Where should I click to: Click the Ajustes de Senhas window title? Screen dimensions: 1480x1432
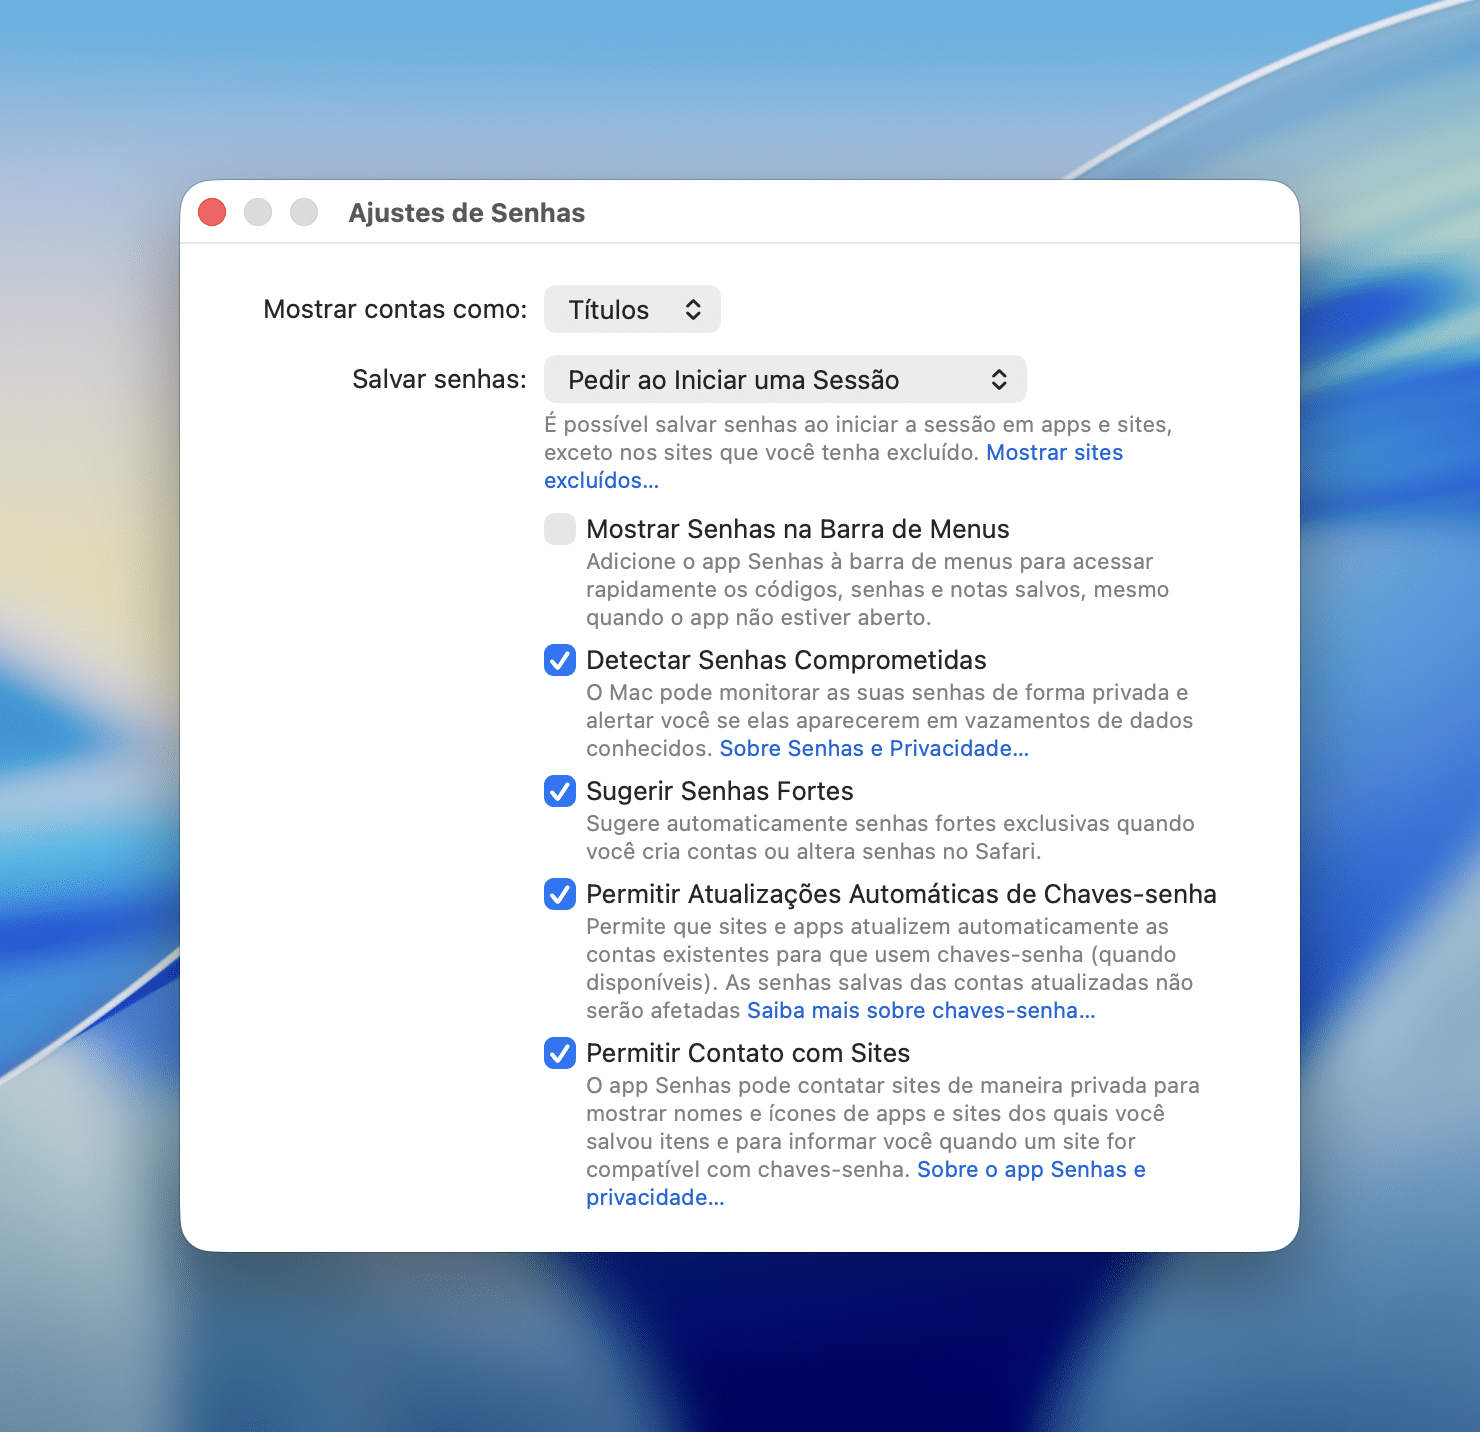[466, 213]
